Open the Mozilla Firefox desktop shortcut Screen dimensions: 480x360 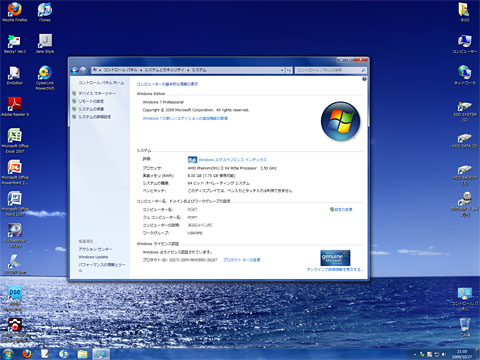15,11
